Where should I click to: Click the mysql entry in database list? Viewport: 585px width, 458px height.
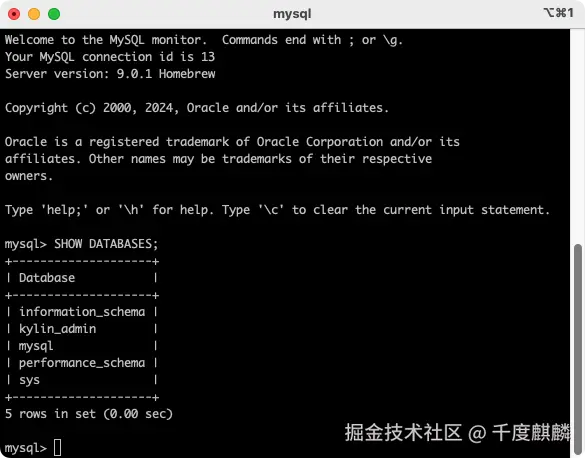click(x=36, y=346)
